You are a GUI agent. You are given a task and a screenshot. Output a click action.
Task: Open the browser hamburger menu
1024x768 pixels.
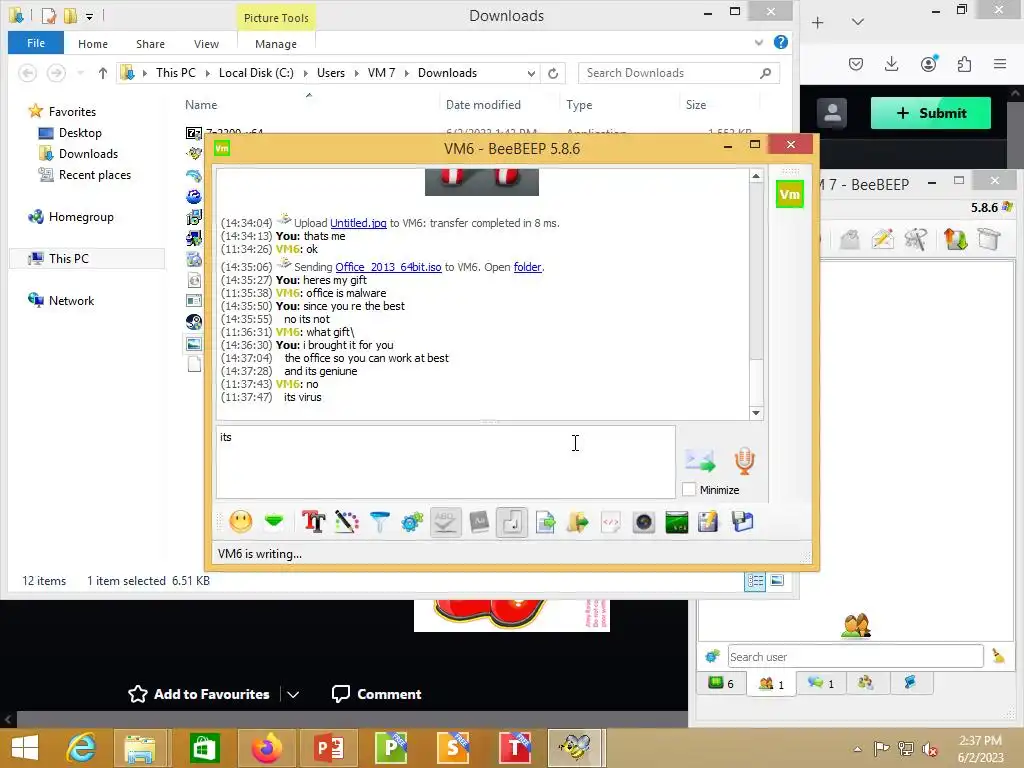[x=1000, y=64]
